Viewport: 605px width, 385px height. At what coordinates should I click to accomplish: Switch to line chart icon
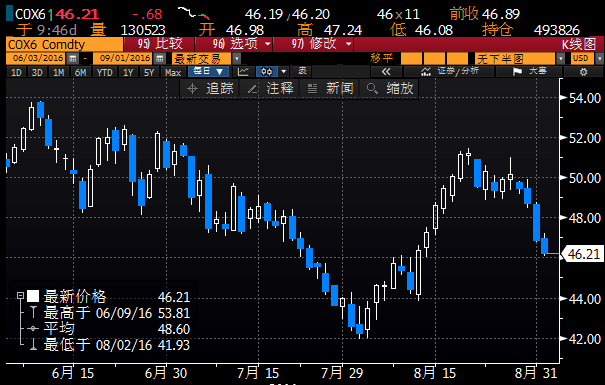243,72
